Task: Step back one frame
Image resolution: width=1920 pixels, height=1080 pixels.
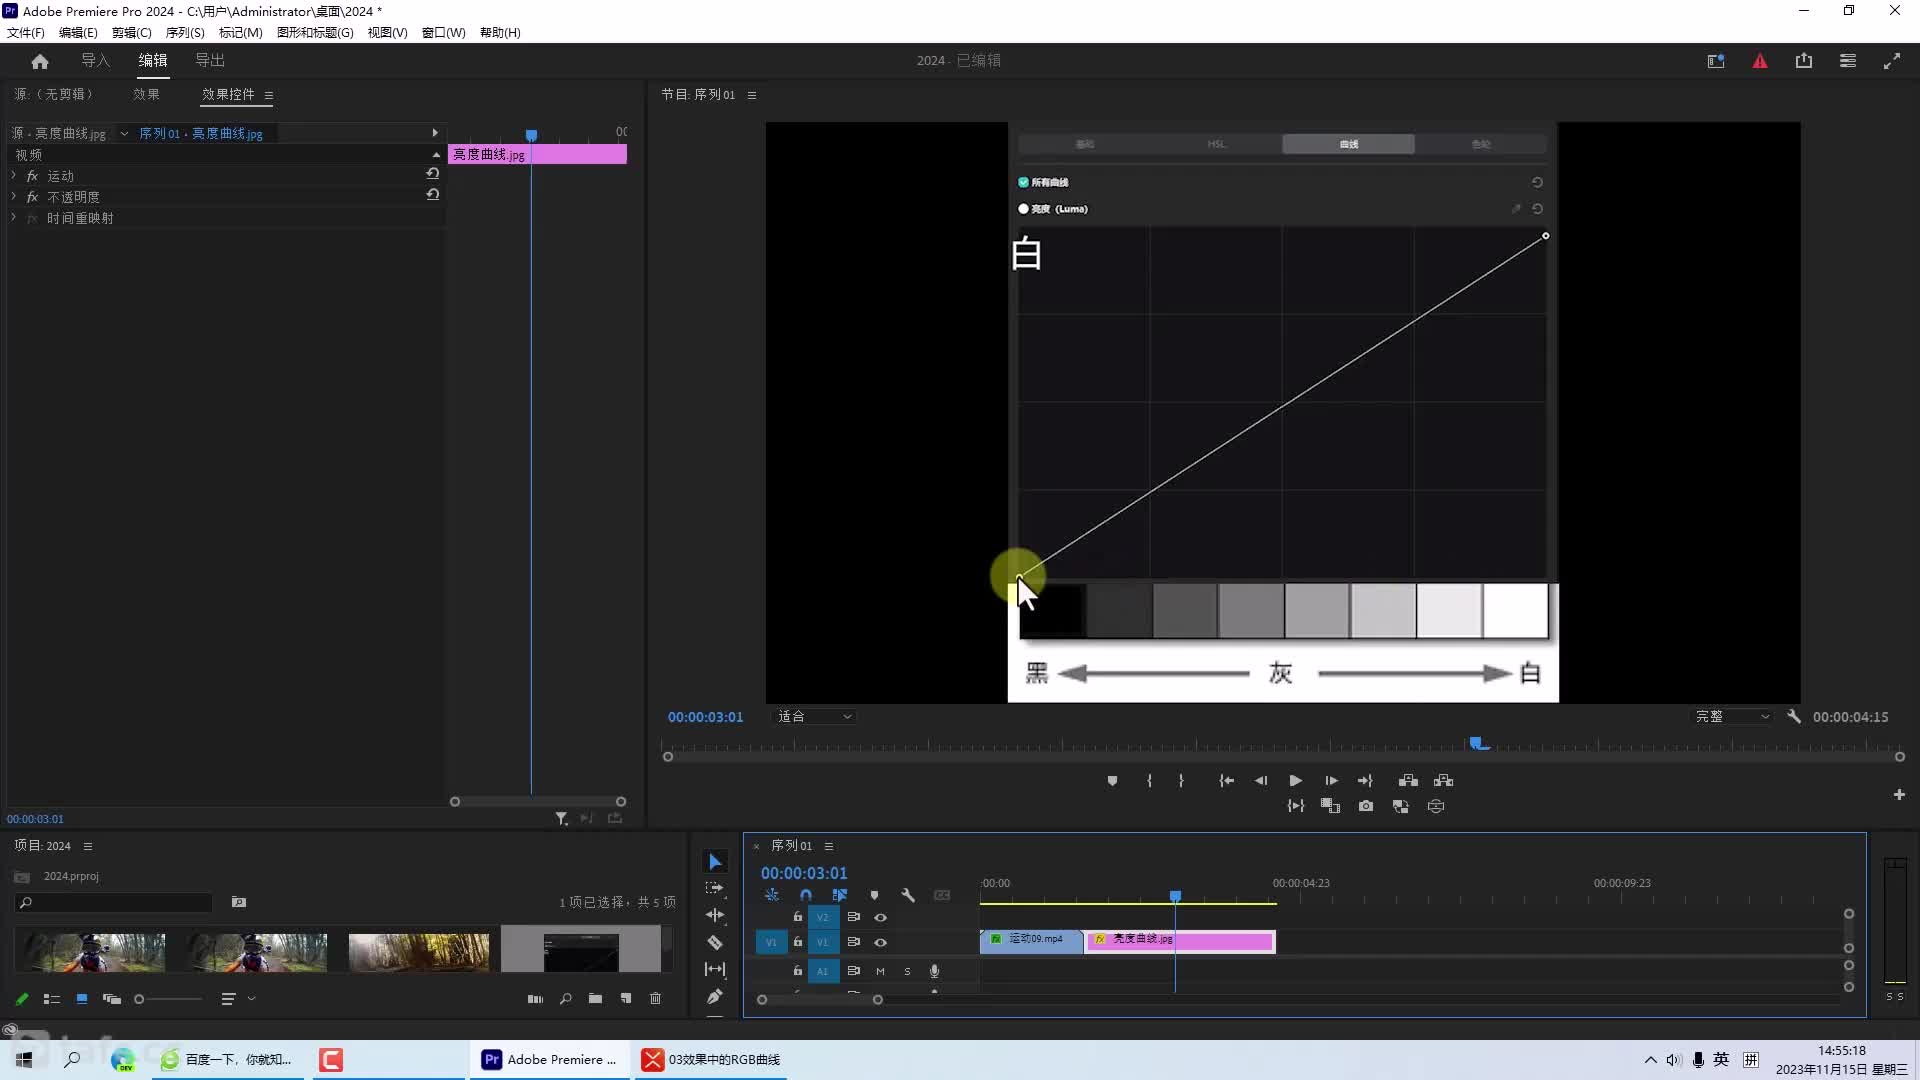Action: pyautogui.click(x=1261, y=781)
